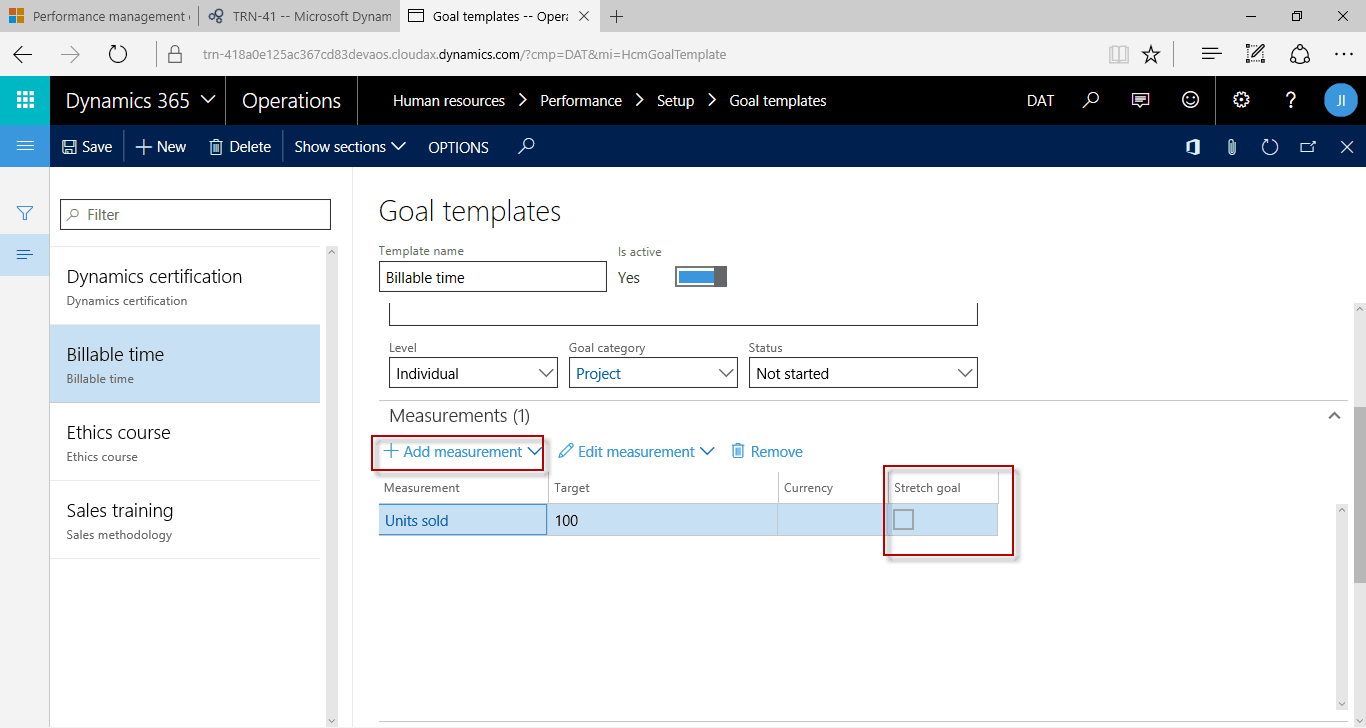Click the help question mark icon
Viewport: 1366px width, 728px height.
(x=1291, y=100)
